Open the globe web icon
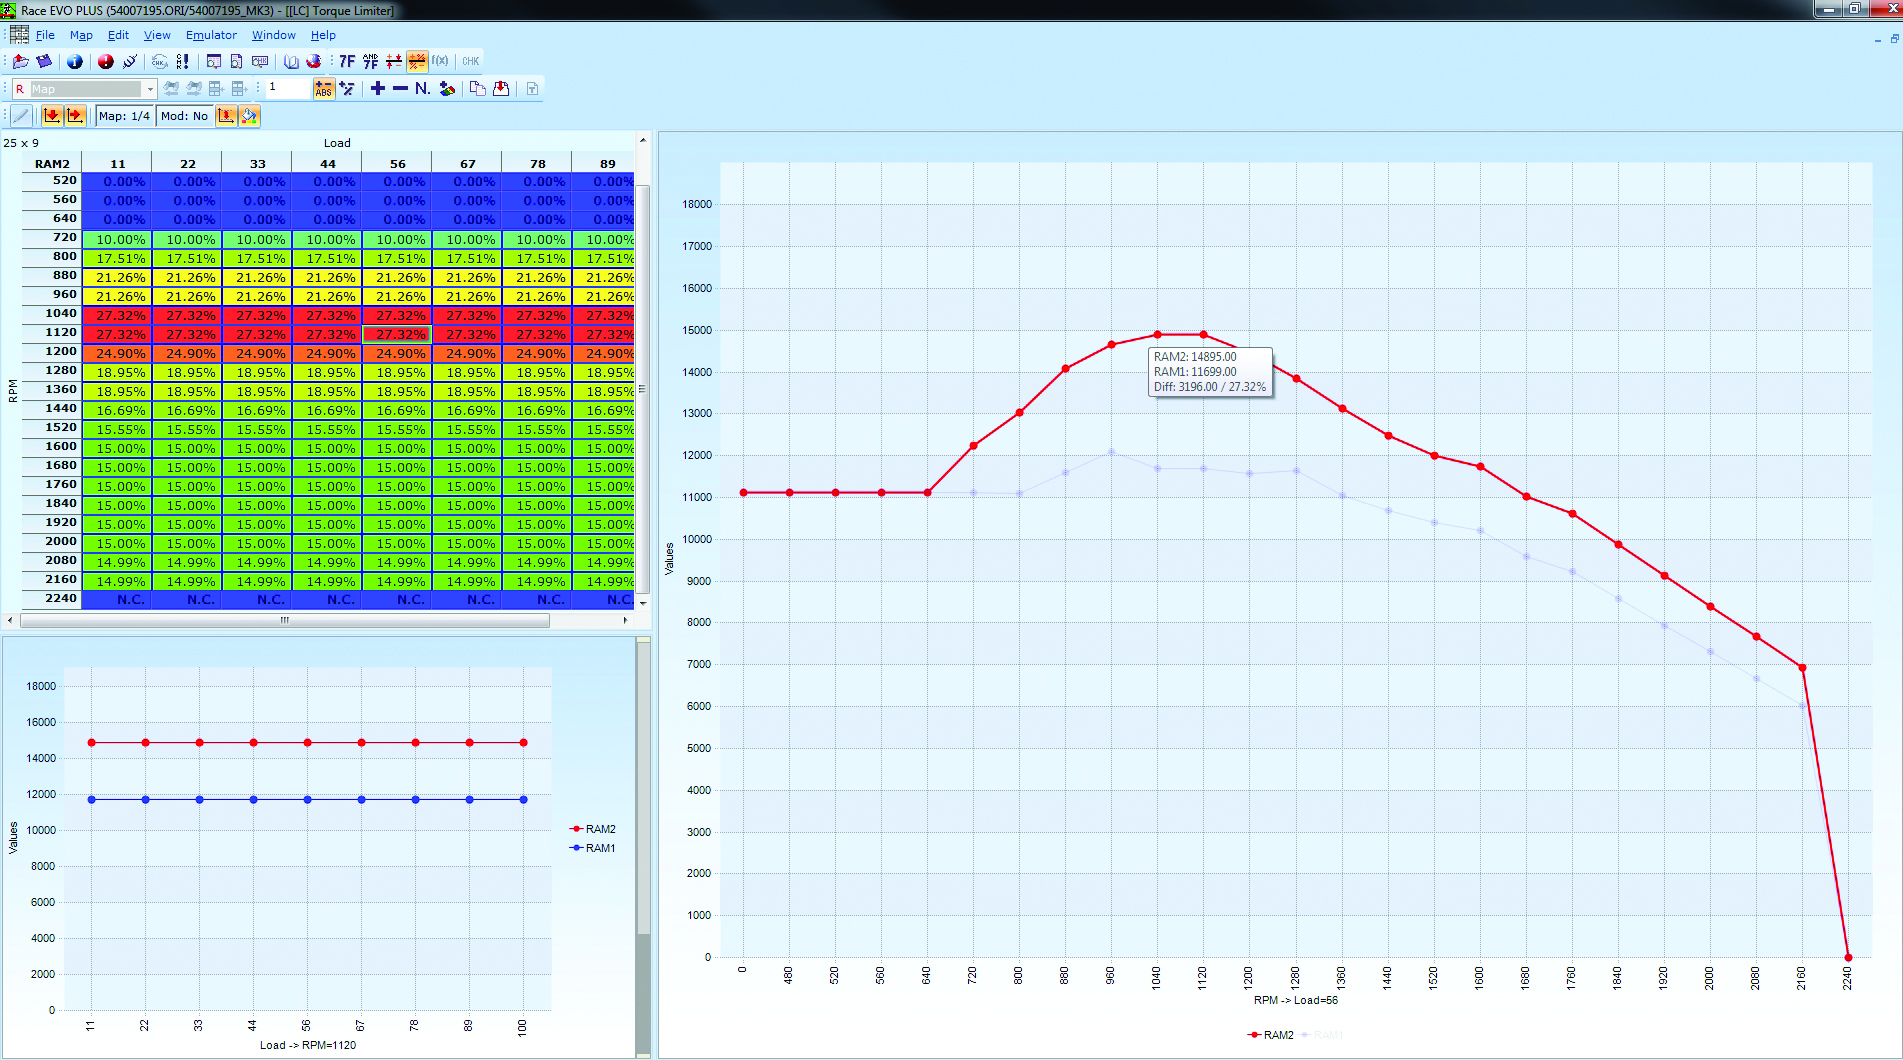 [x=313, y=62]
